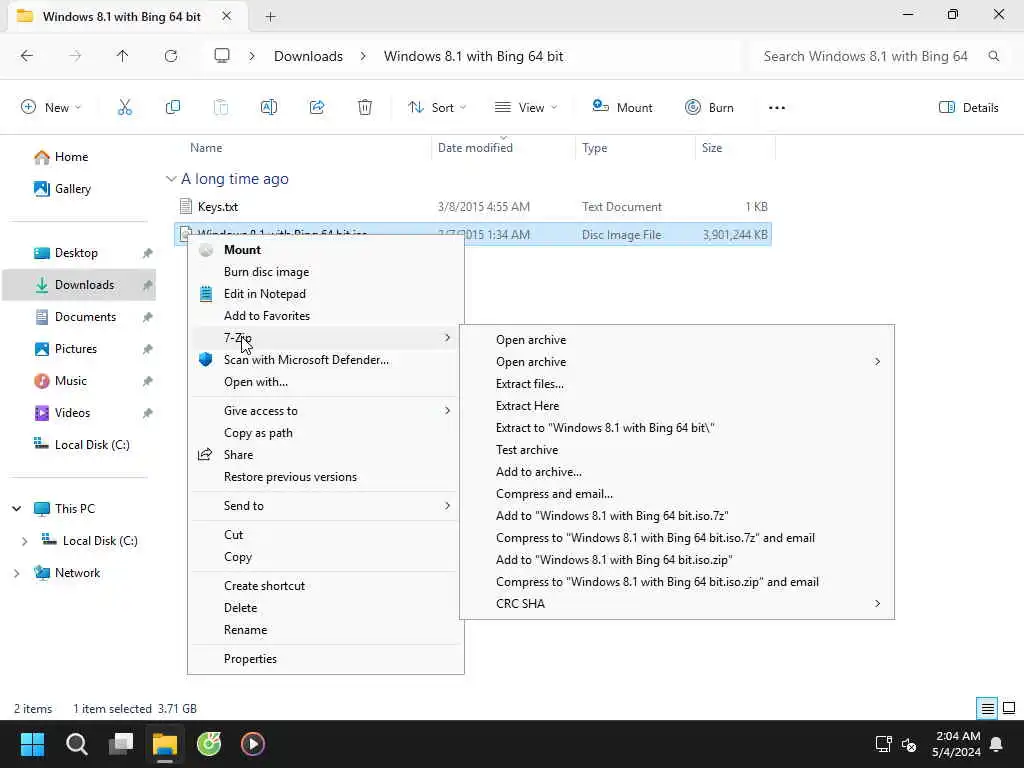Open the View dropdown

pos(526,108)
